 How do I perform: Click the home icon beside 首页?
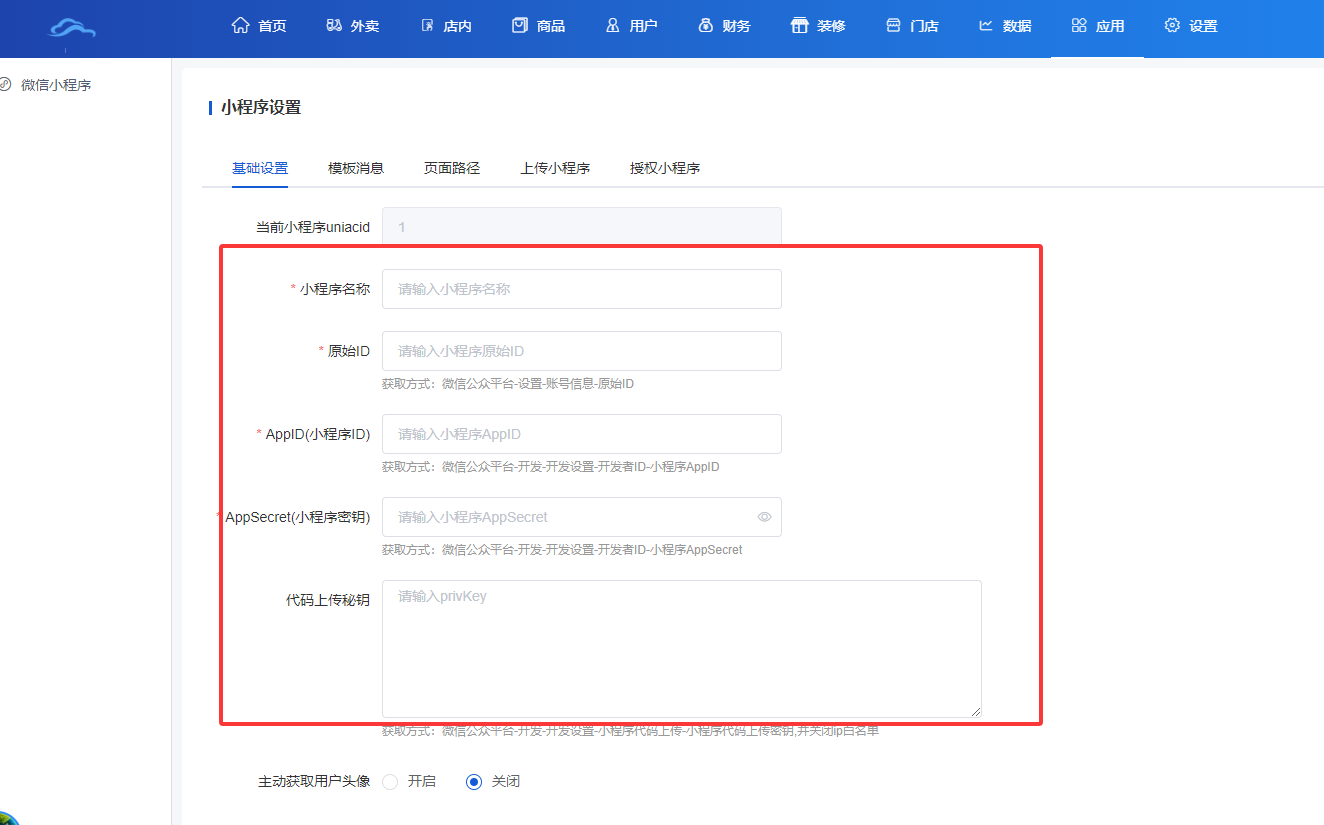coord(240,25)
